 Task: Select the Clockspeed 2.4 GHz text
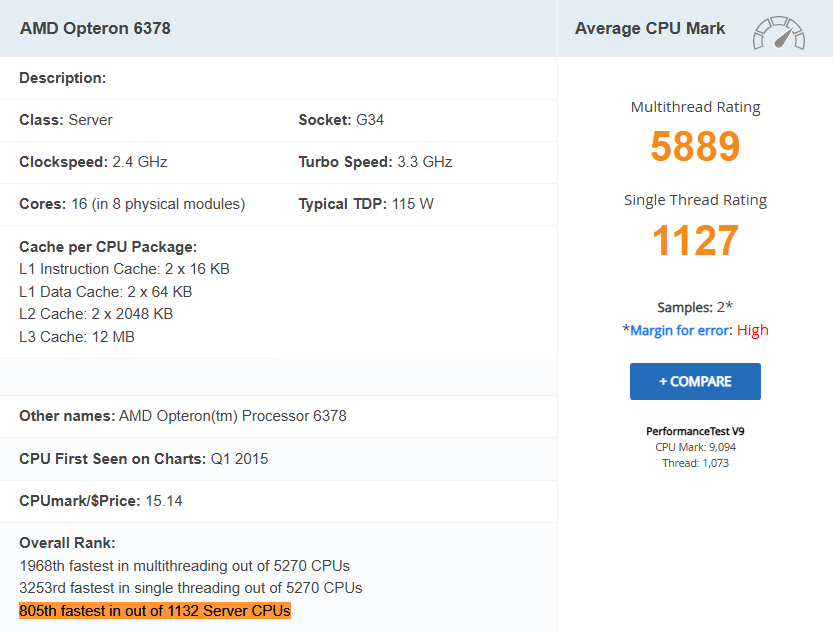[x=93, y=162]
